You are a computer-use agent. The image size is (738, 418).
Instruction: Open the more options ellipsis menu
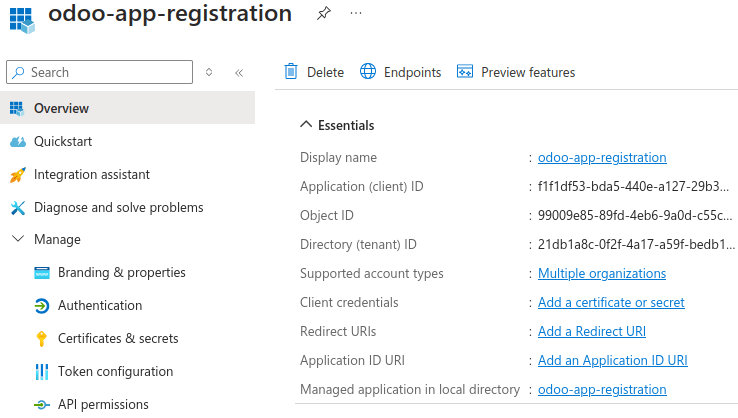pyautogui.click(x=356, y=14)
